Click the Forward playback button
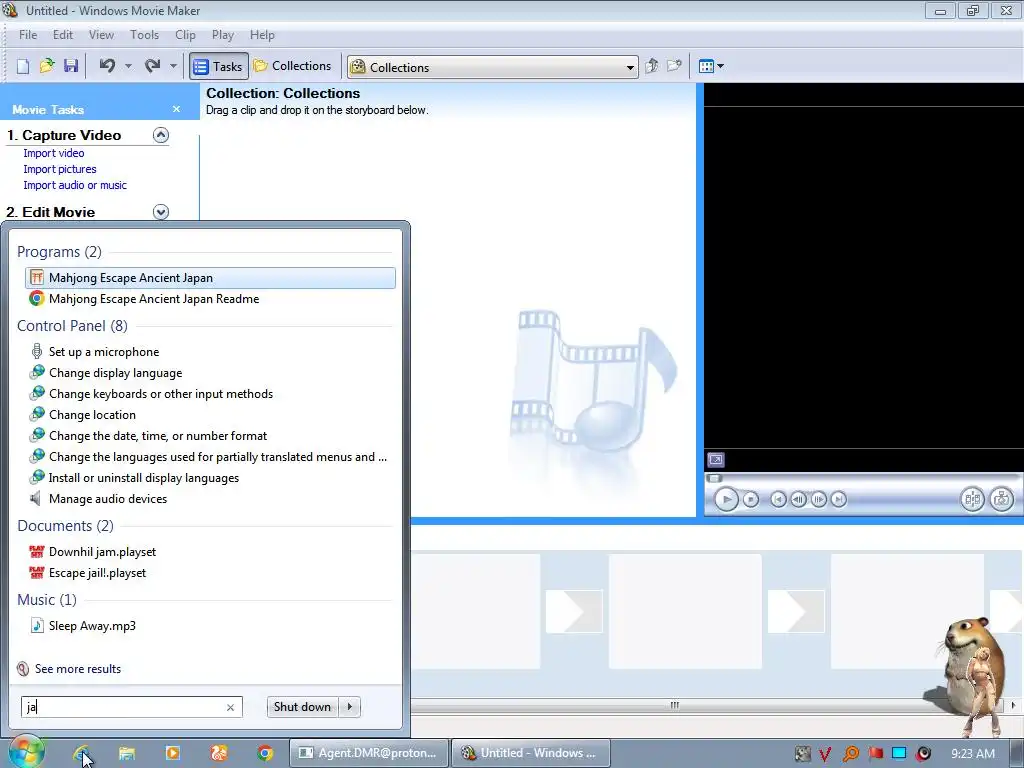Viewport: 1024px width, 768px height. (x=839, y=500)
